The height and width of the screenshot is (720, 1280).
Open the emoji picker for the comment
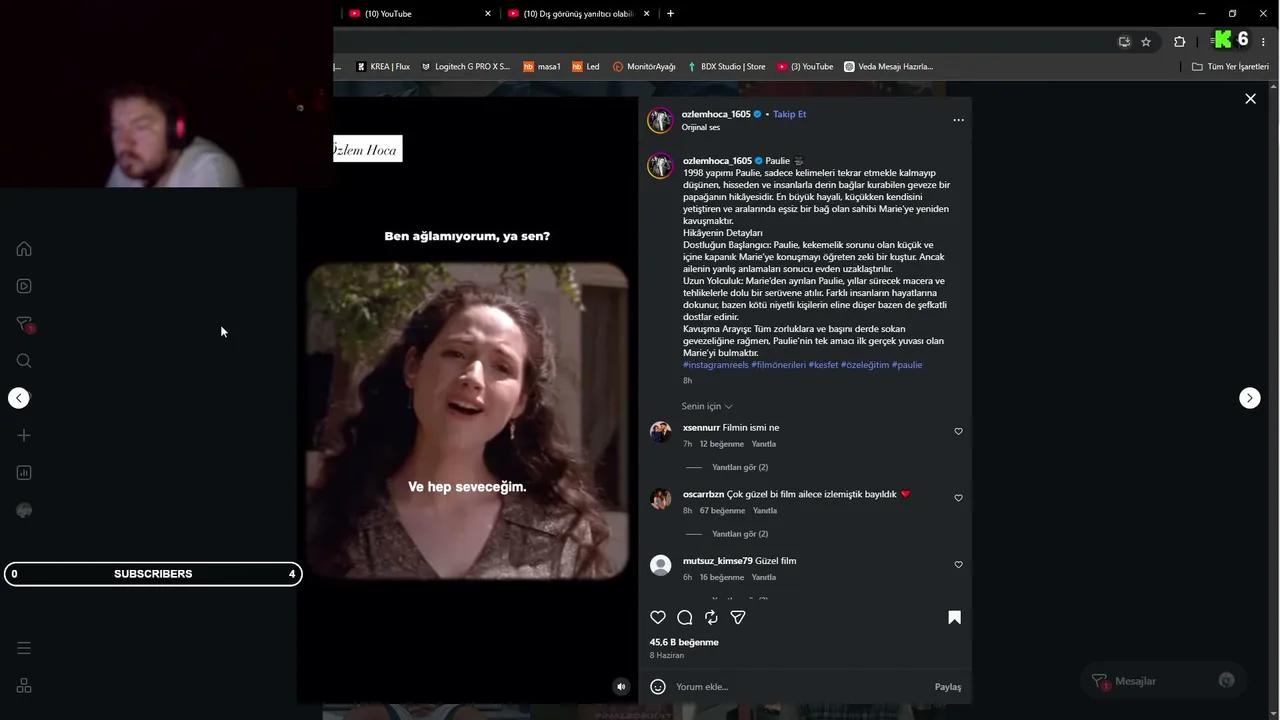[658, 687]
